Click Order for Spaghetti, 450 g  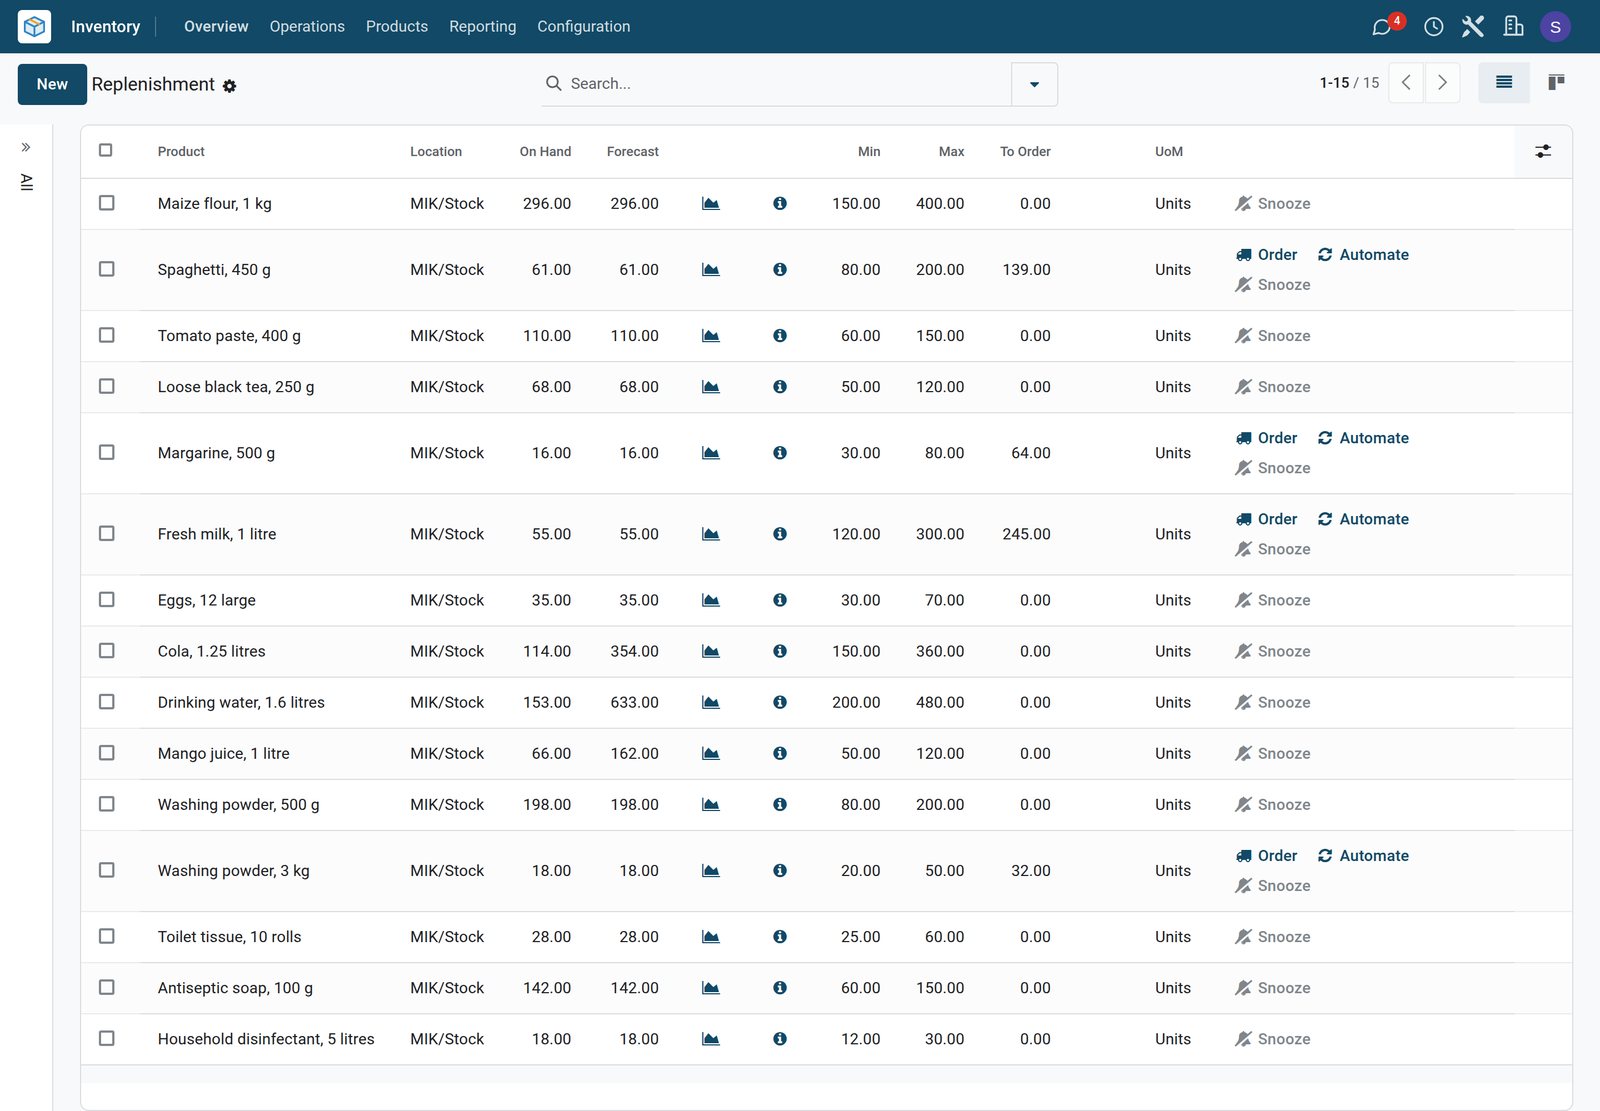(x=1266, y=255)
